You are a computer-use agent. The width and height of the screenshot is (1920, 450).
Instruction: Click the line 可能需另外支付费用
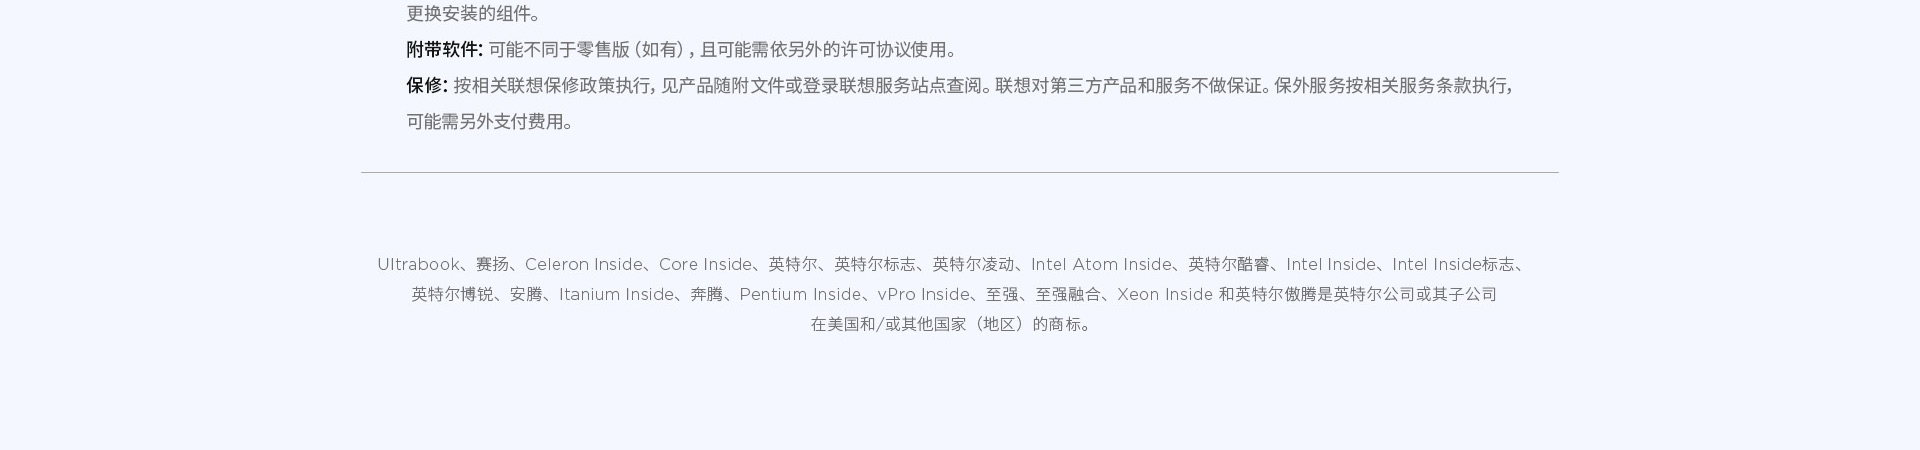coord(489,122)
